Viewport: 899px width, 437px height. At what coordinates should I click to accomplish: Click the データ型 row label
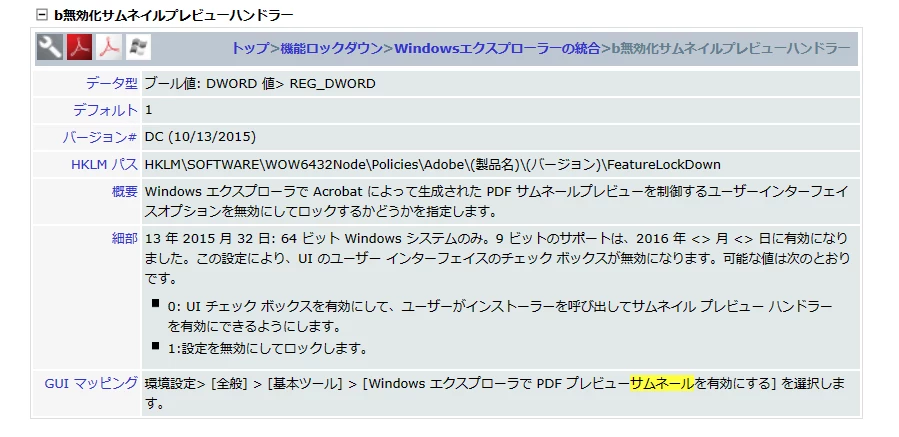112,84
